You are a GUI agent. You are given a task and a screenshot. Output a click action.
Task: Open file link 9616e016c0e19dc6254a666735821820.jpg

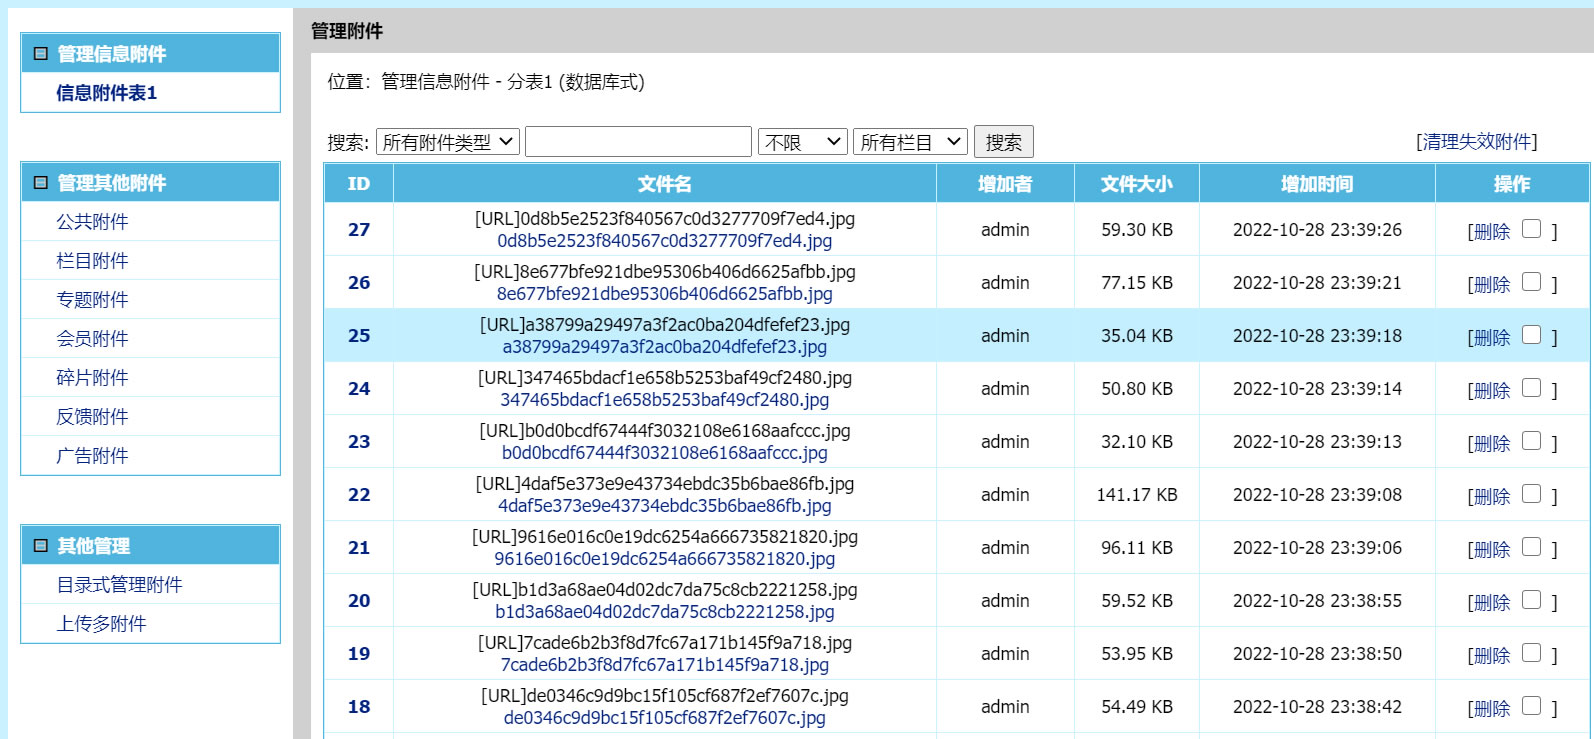point(665,559)
